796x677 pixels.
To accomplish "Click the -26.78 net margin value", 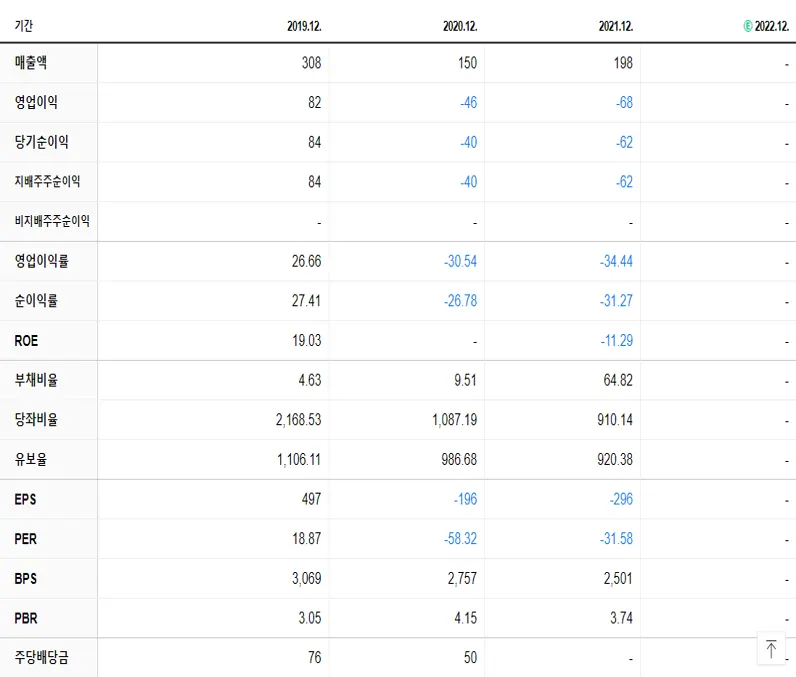I will [x=460, y=301].
